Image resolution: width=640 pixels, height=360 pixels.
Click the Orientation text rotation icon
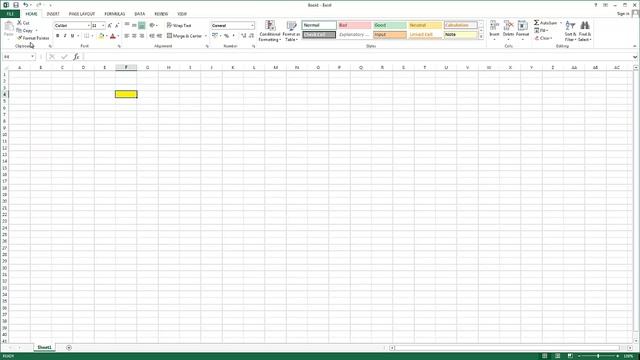pyautogui.click(x=152, y=25)
